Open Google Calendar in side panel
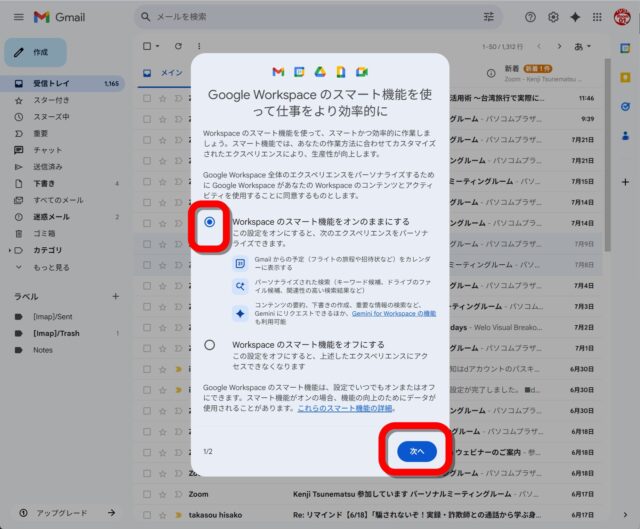Image resolution: width=640 pixels, height=529 pixels. pos(625,48)
